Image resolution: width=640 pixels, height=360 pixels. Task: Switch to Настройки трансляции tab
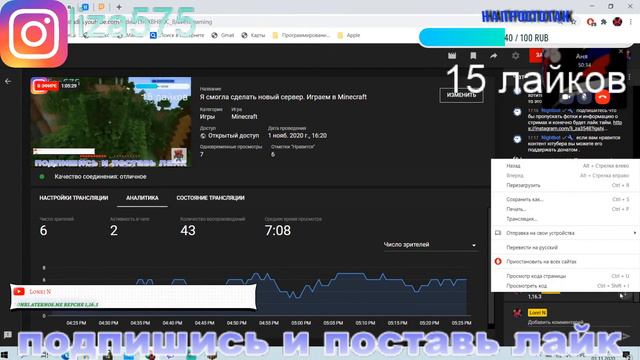click(x=74, y=198)
